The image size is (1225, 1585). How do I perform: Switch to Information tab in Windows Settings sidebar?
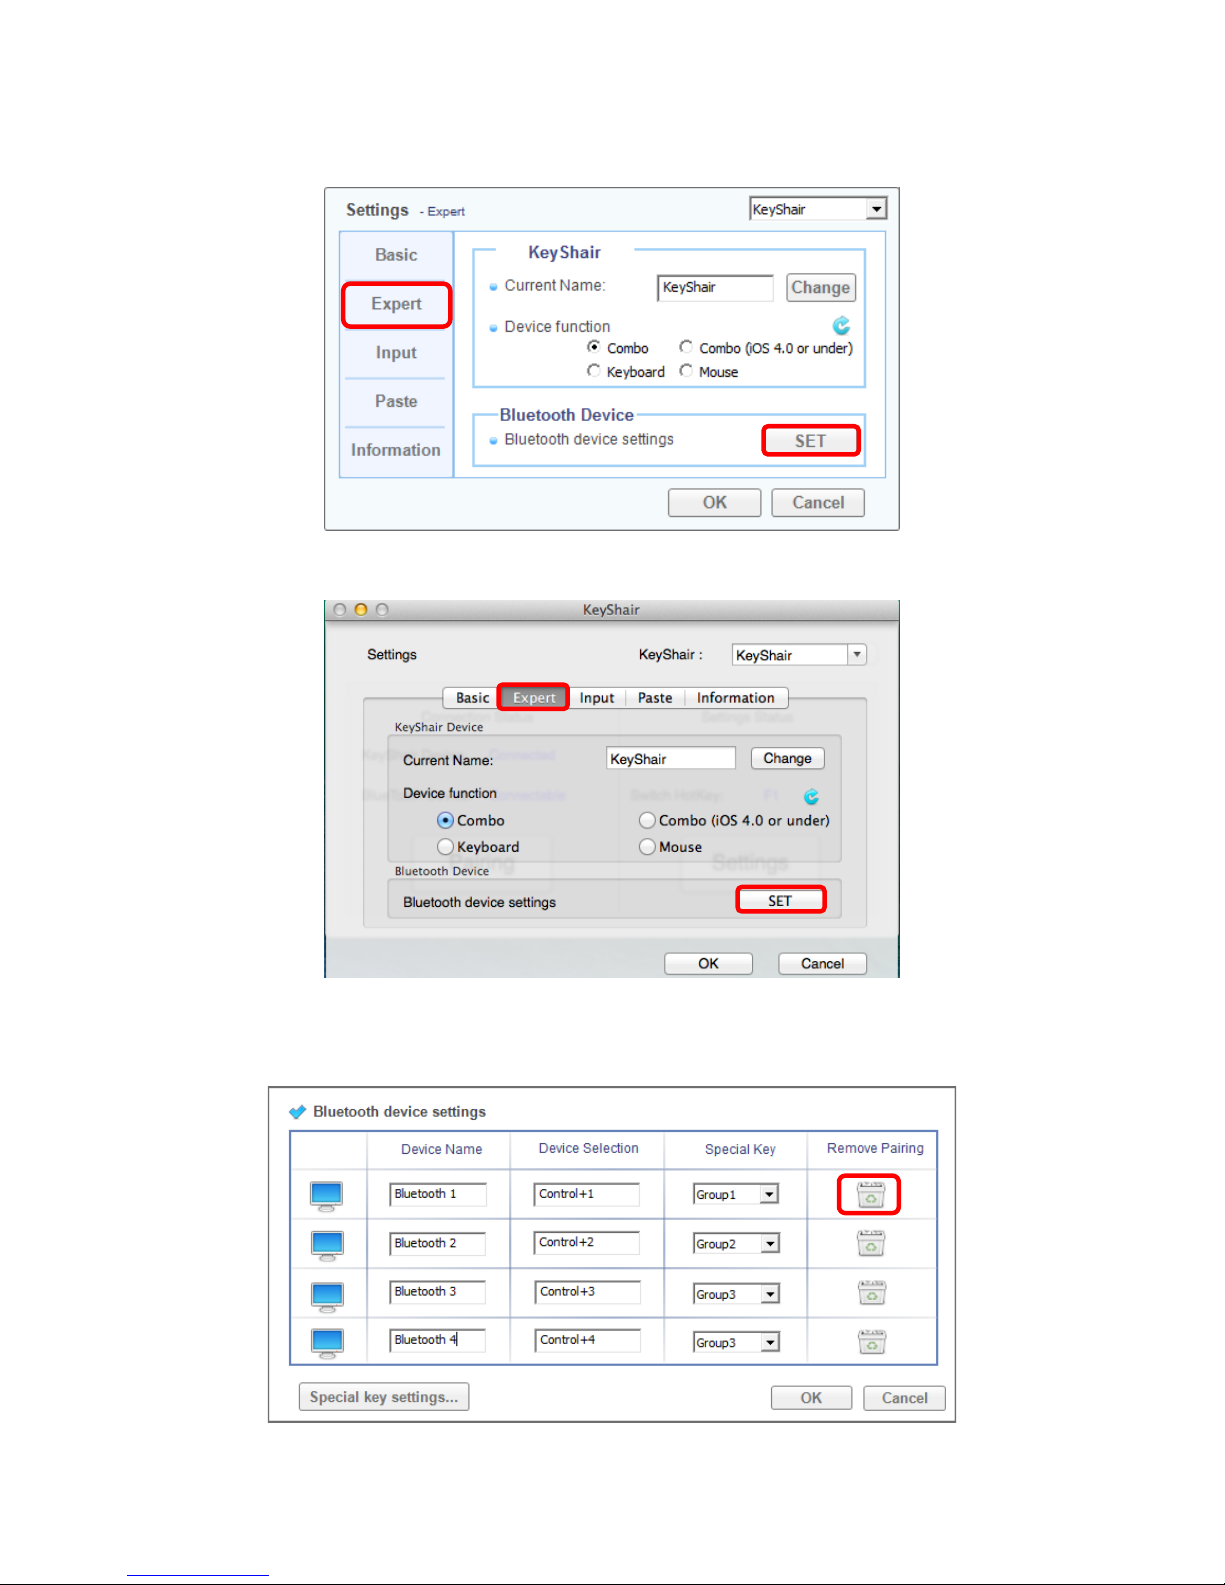click(396, 450)
